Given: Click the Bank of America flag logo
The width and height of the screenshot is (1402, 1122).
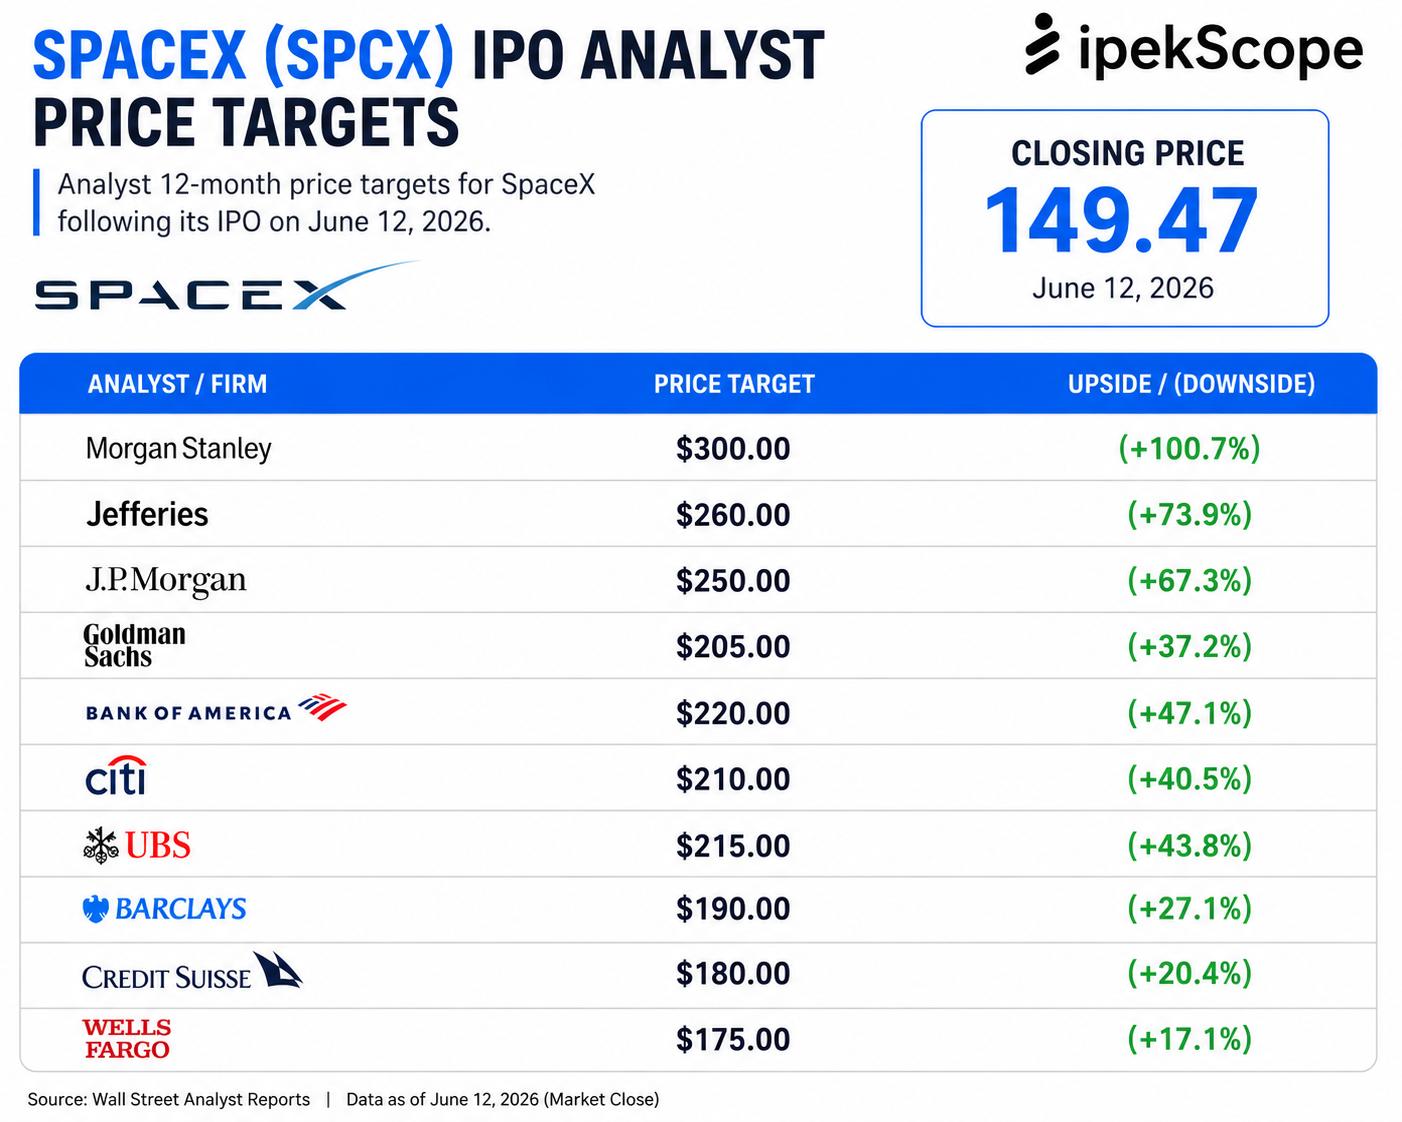Looking at the screenshot, I should coord(322,708).
